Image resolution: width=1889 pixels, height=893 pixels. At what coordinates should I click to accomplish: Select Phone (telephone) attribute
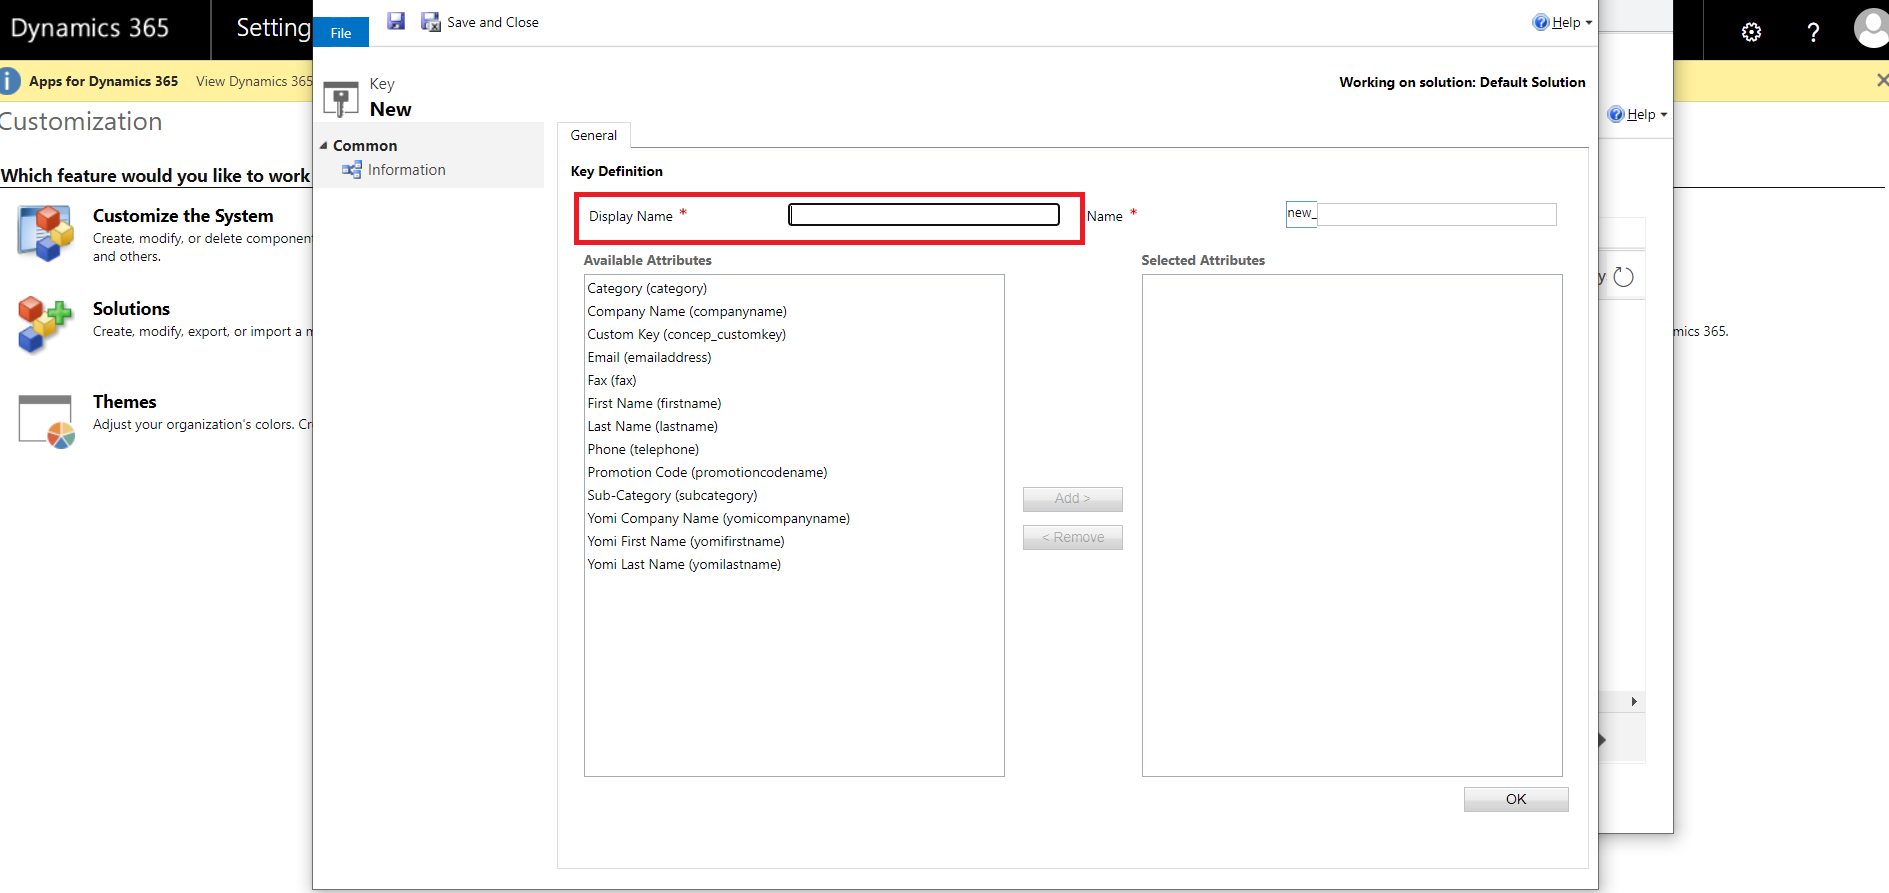(643, 449)
